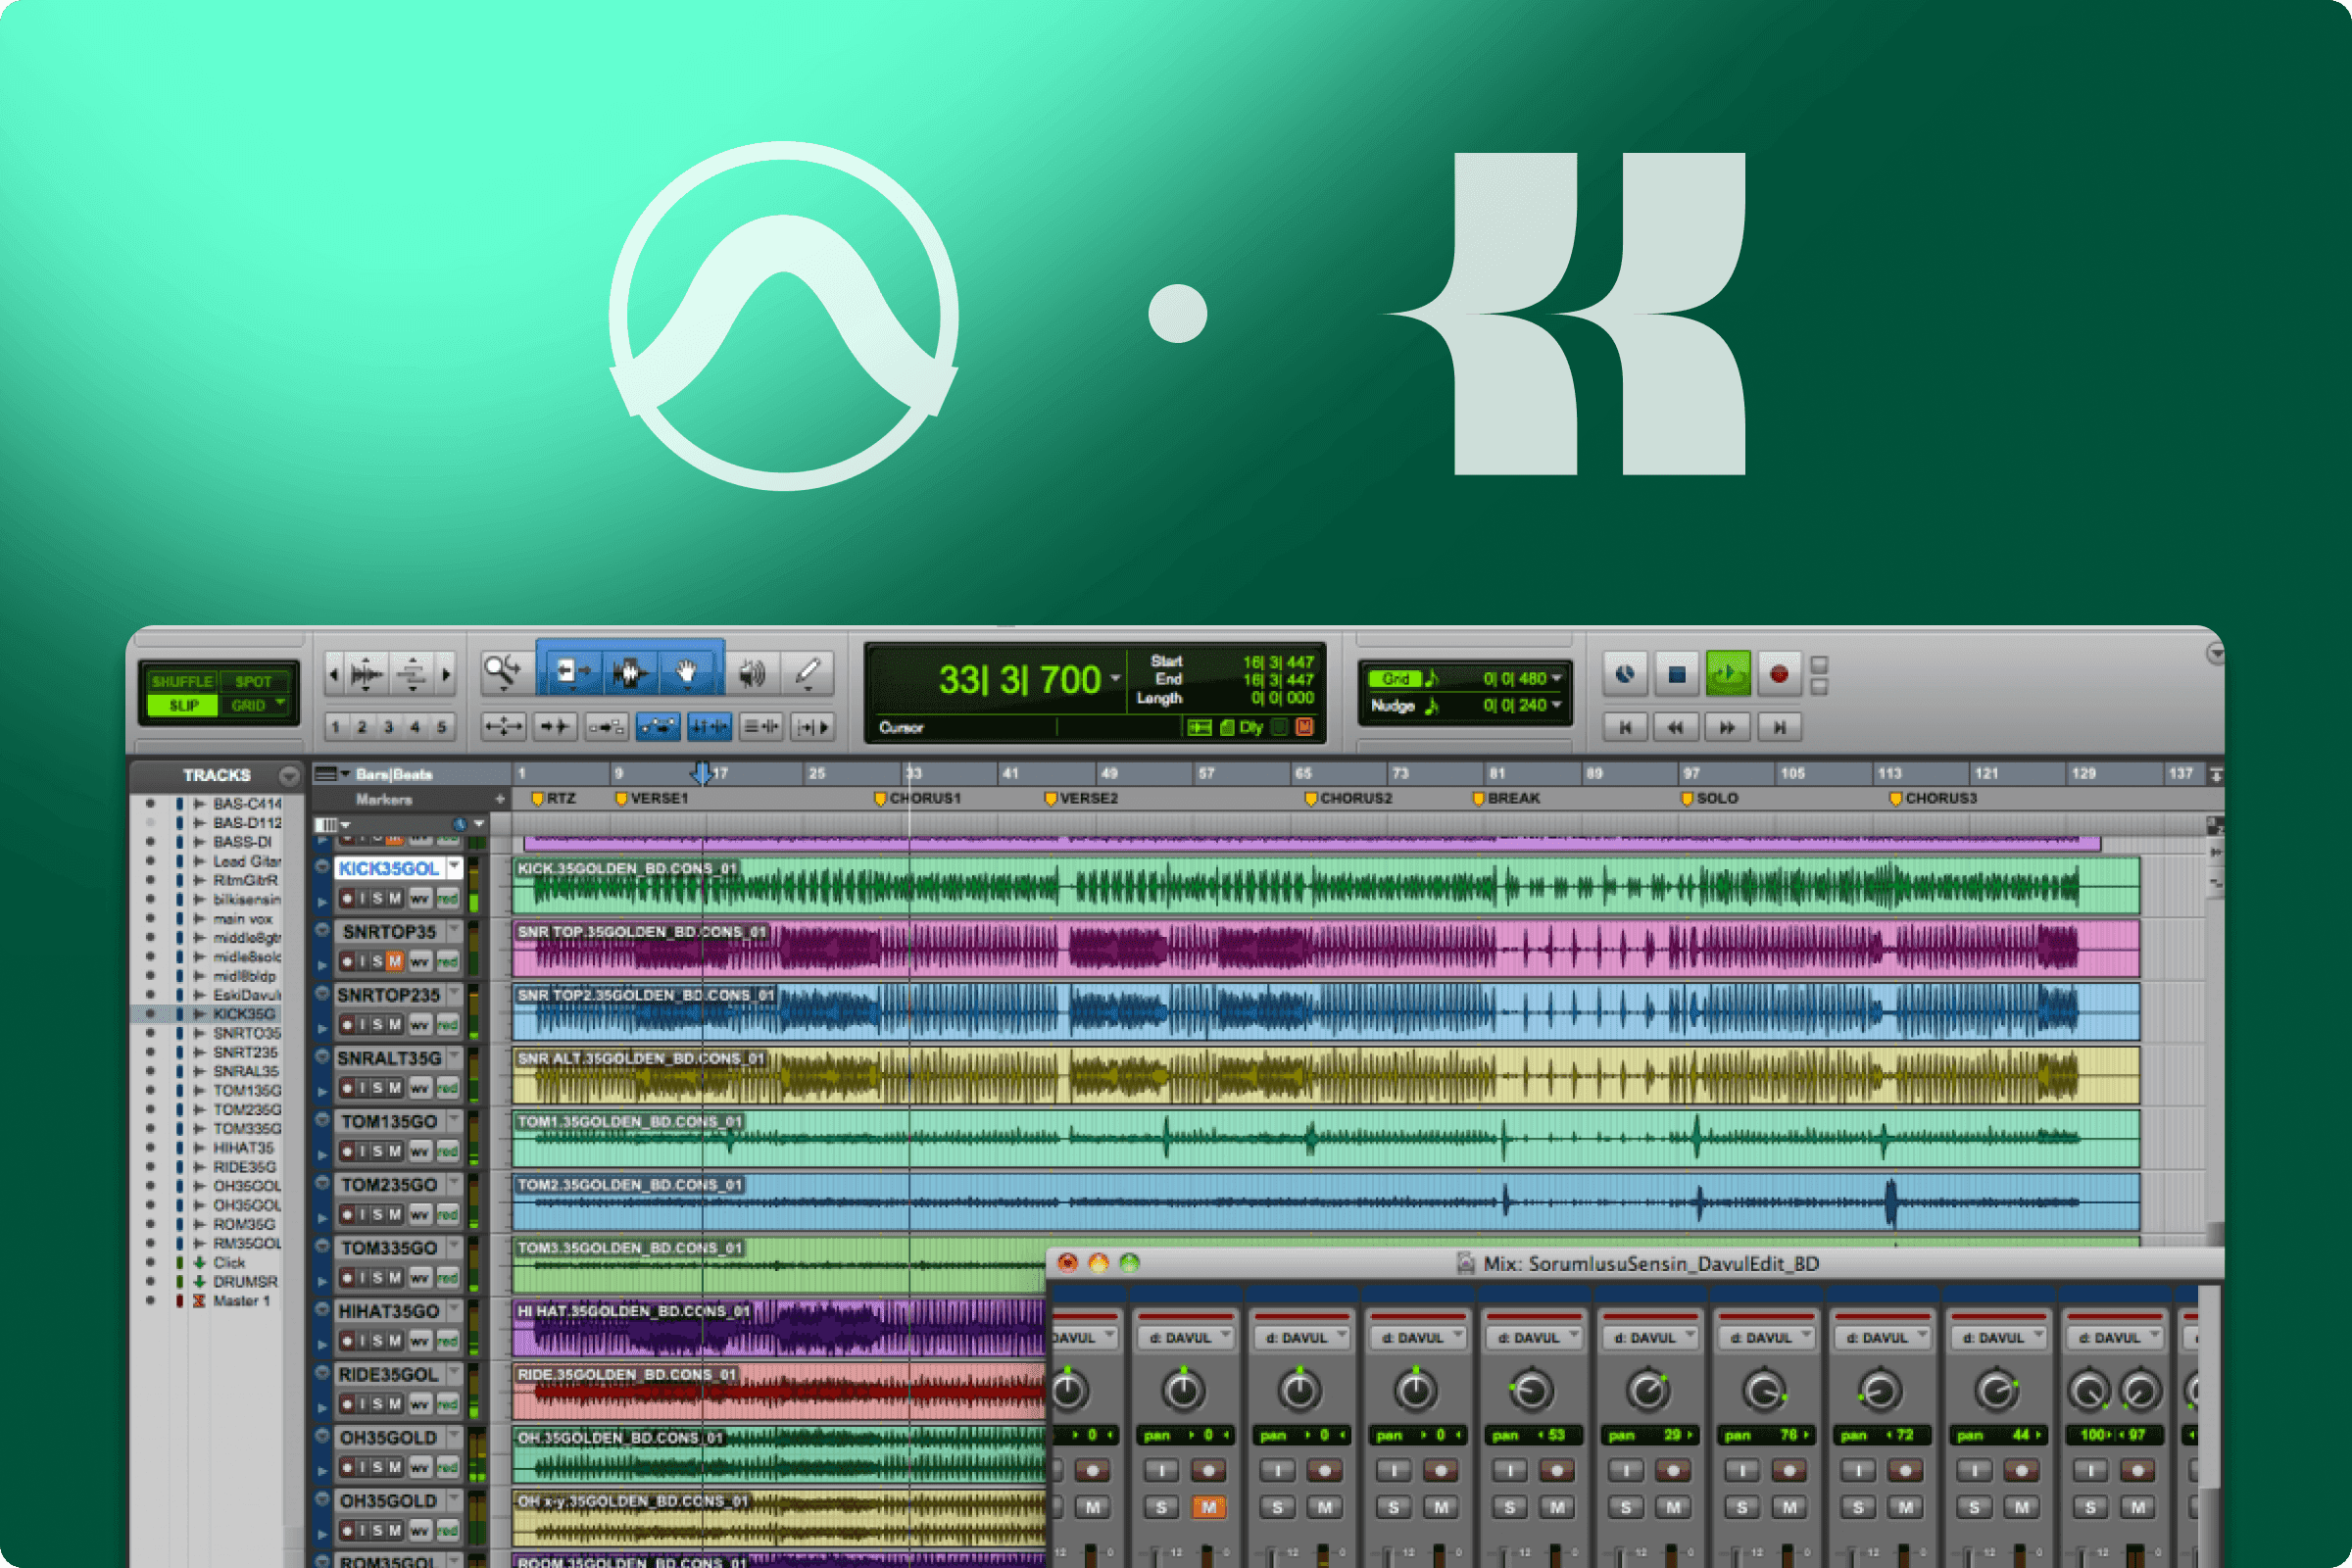2352x1568 pixels.
Task: Open the TRACKS list popup menu
Action: 289,775
